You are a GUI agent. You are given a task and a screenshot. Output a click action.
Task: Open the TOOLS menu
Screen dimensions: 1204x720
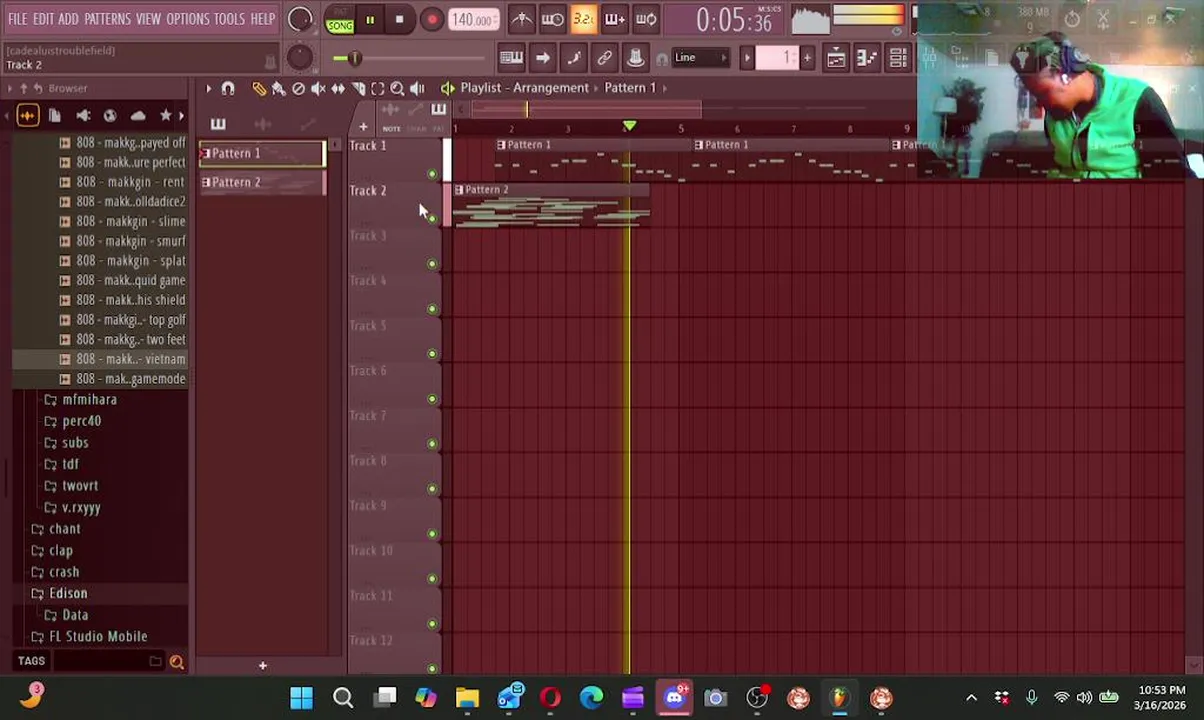point(229,19)
